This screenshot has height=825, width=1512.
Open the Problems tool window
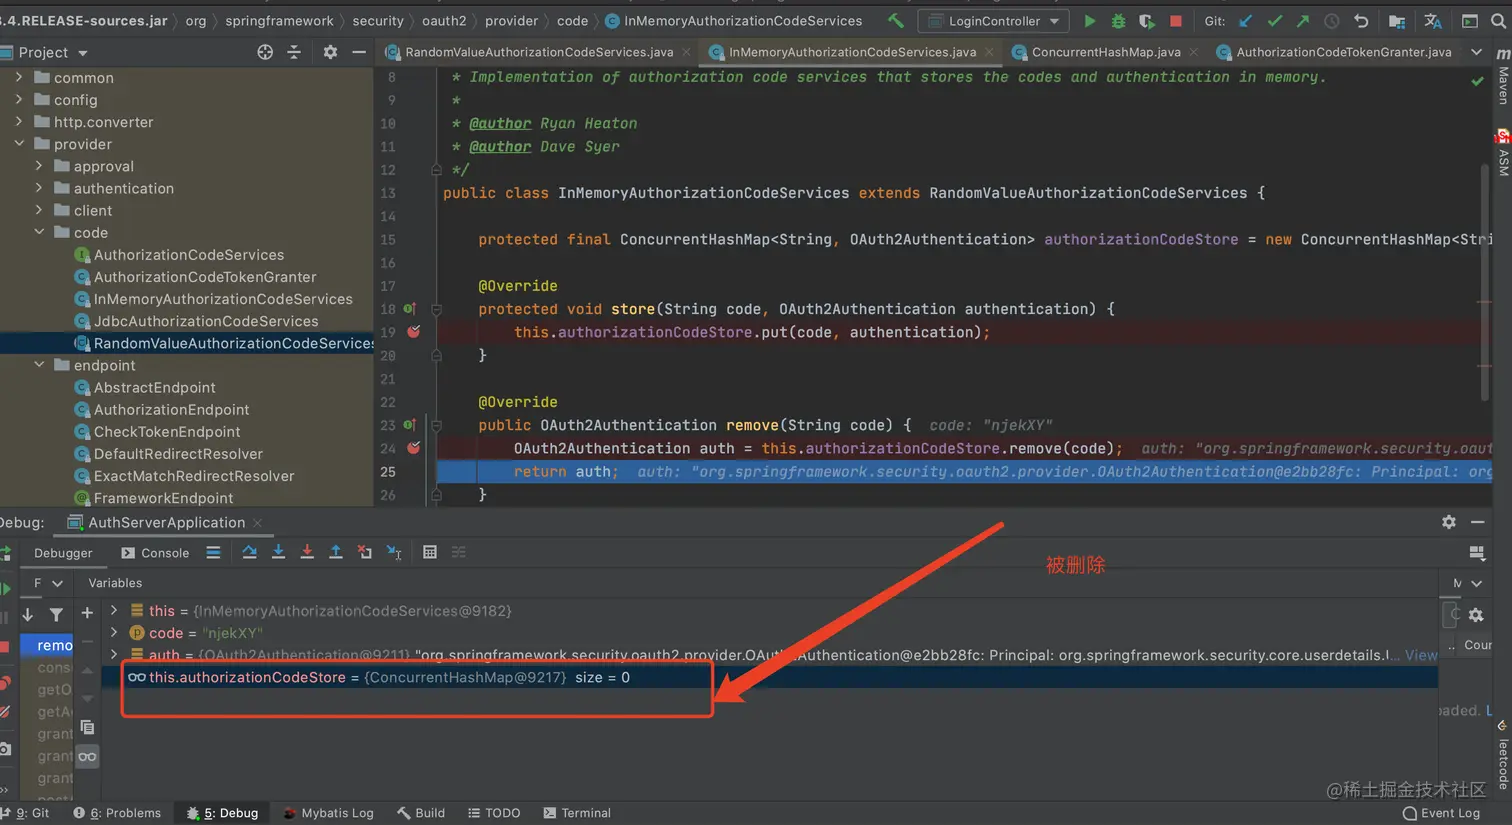point(117,813)
